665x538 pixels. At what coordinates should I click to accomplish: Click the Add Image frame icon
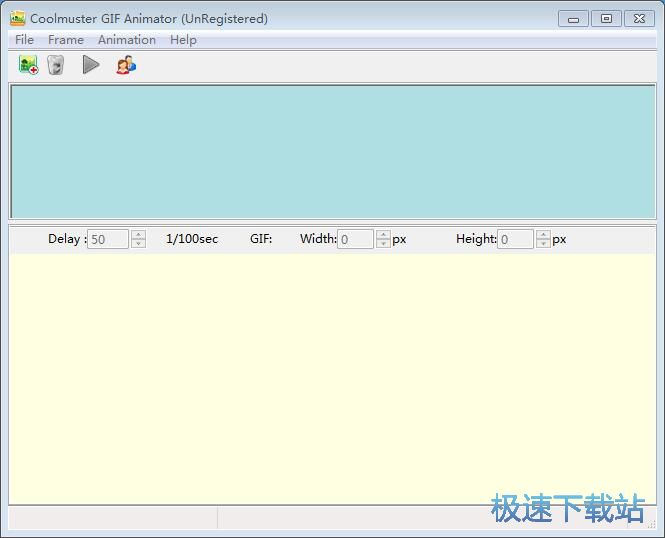pos(28,65)
